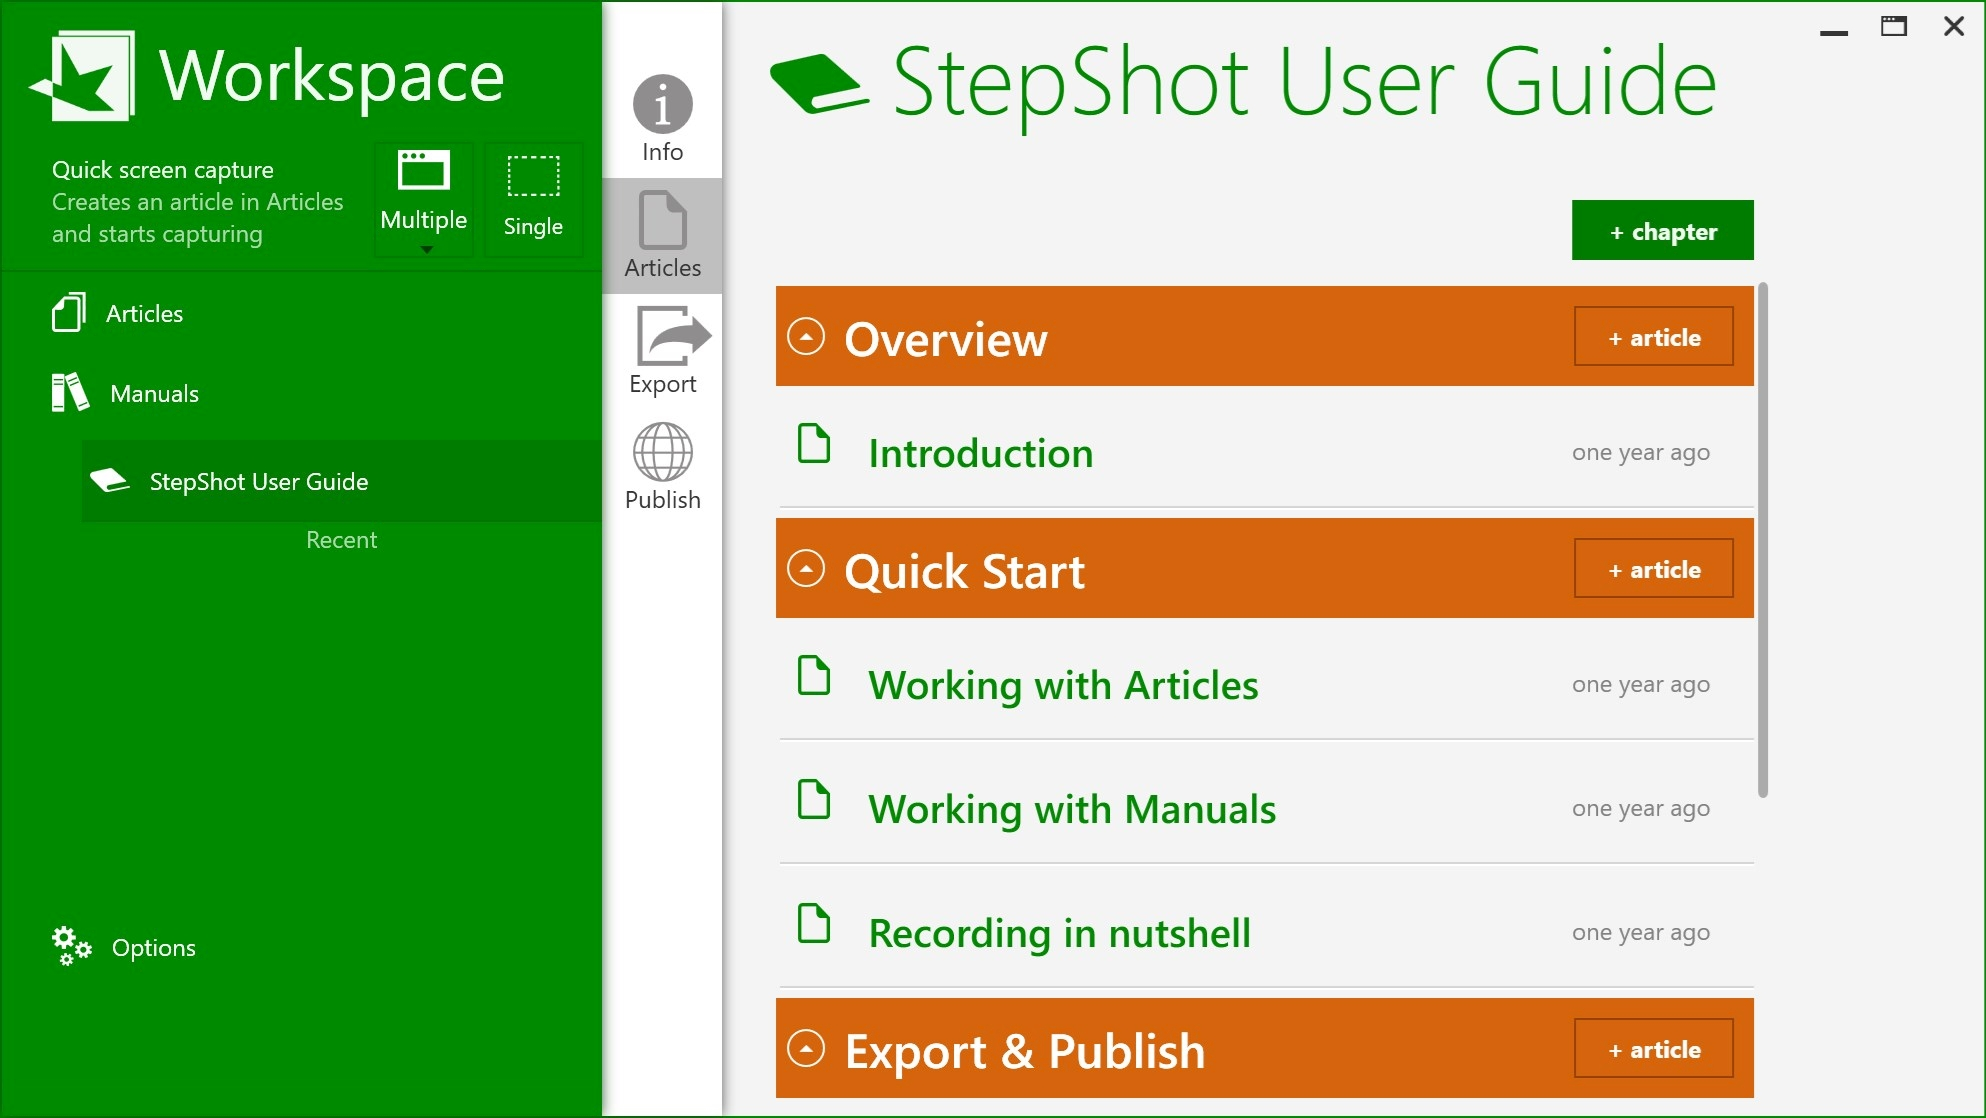Open Working with Manuals article

point(1071,809)
